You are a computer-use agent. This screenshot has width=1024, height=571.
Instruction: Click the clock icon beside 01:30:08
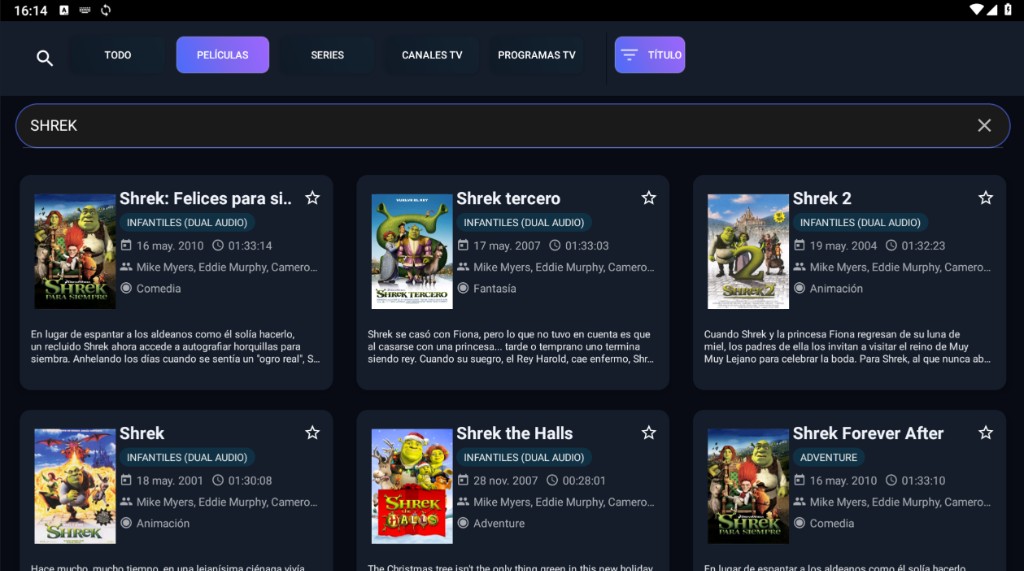click(217, 480)
